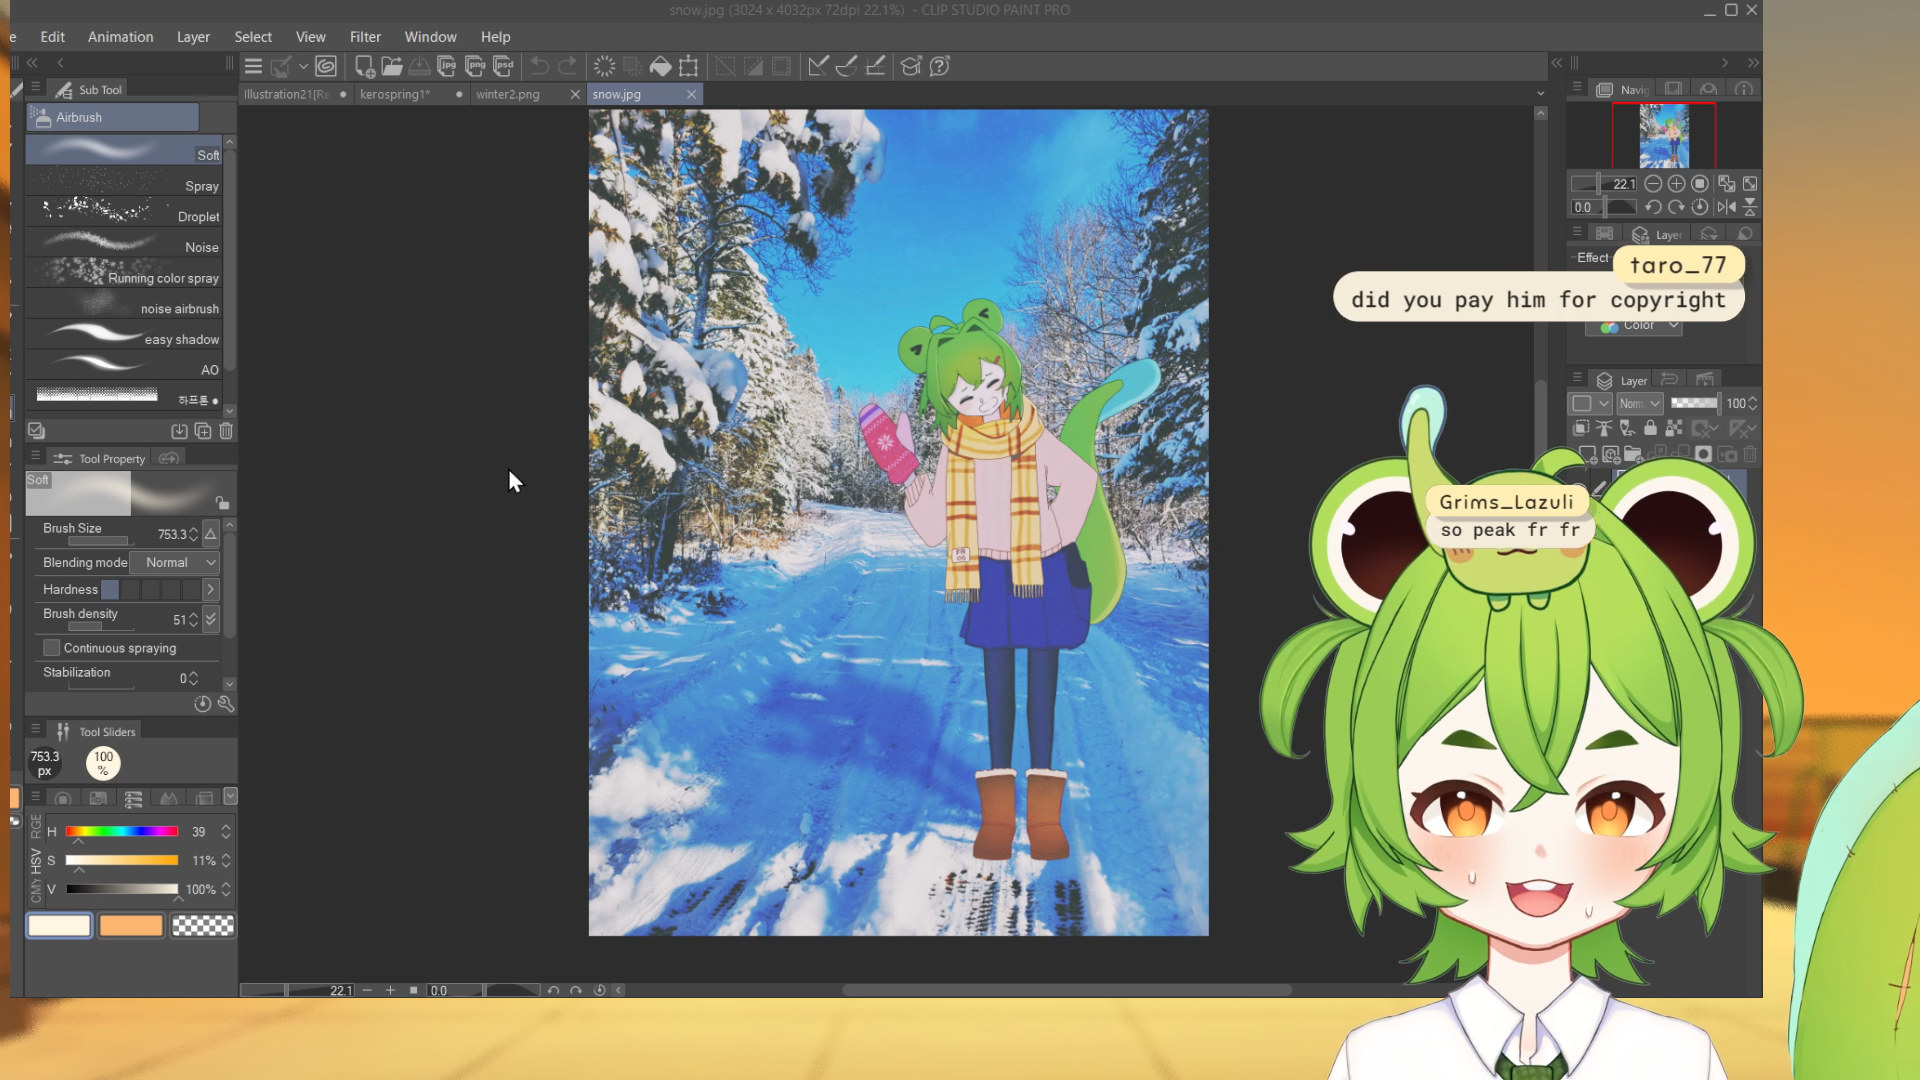Click the Redo arrow icon
Image resolution: width=1920 pixels, height=1080 pixels.
point(568,66)
